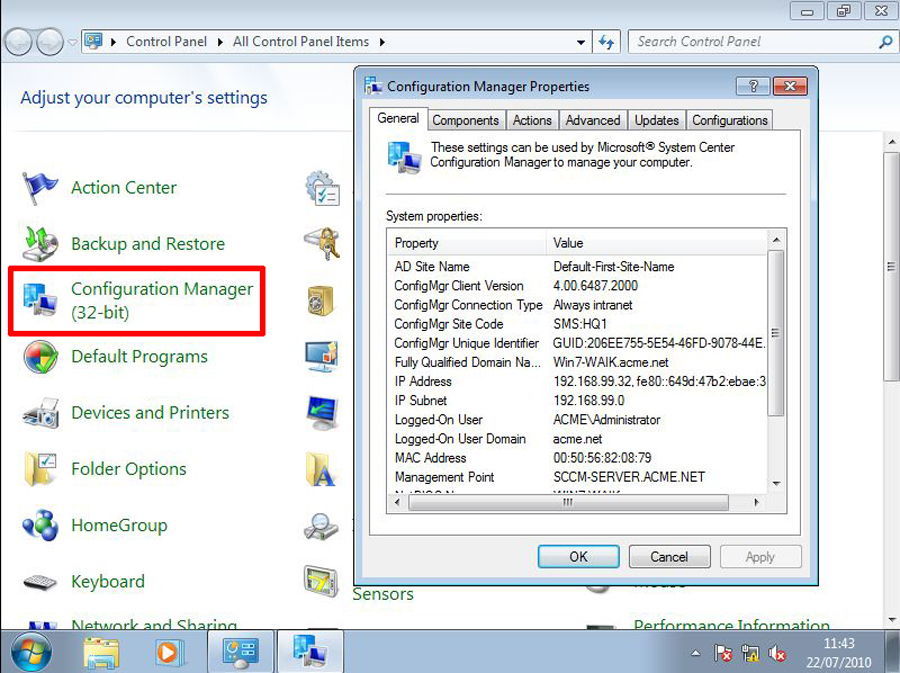Click the system properties vertical scrollbar thumb
This screenshot has width=900, height=673.
pos(775,333)
